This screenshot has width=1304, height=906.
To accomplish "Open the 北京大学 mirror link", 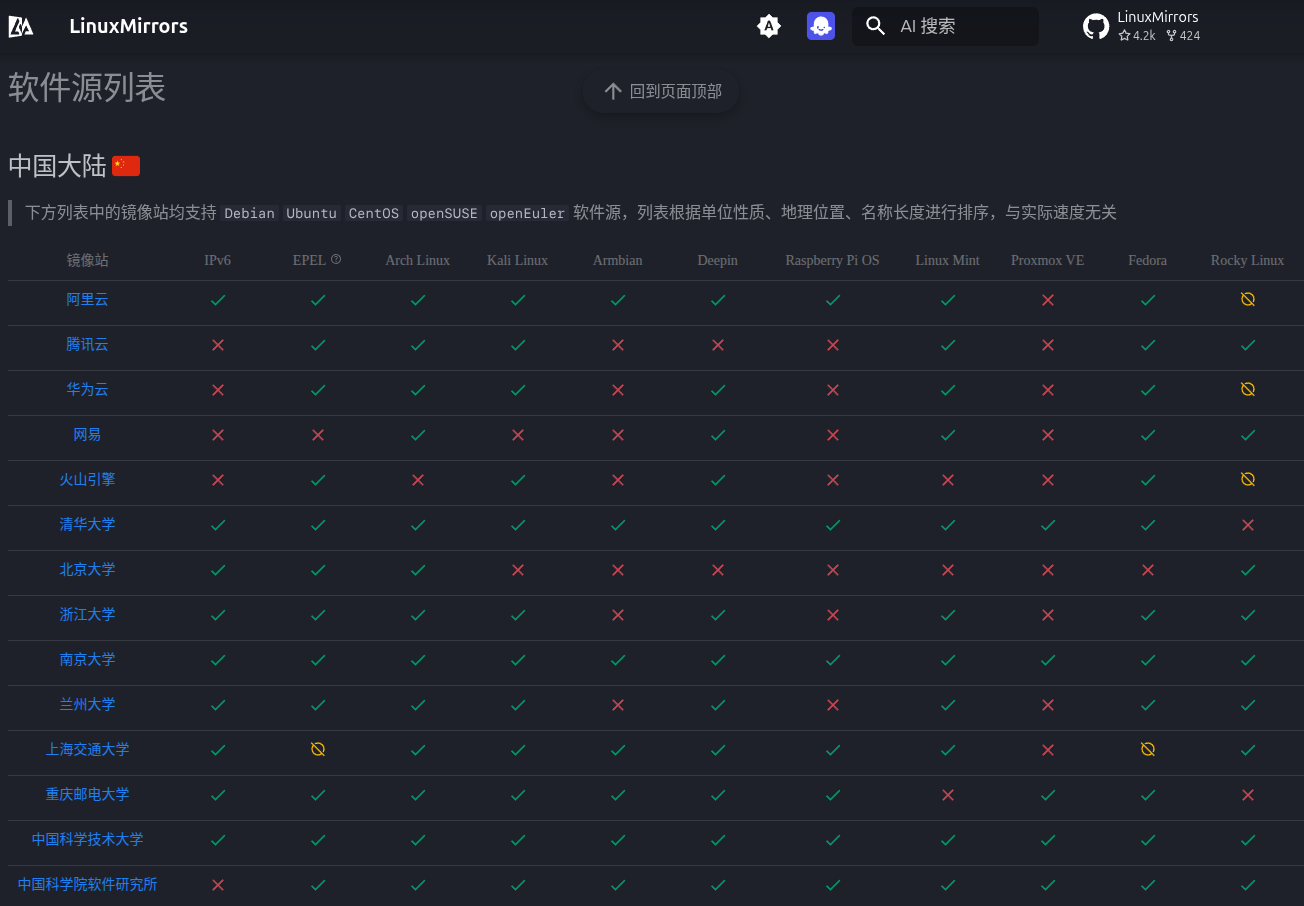I will coord(88,569).
